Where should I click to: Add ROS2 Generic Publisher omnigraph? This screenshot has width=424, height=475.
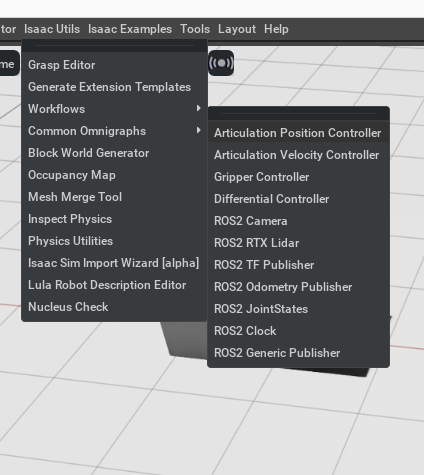pyautogui.click(x=298, y=353)
